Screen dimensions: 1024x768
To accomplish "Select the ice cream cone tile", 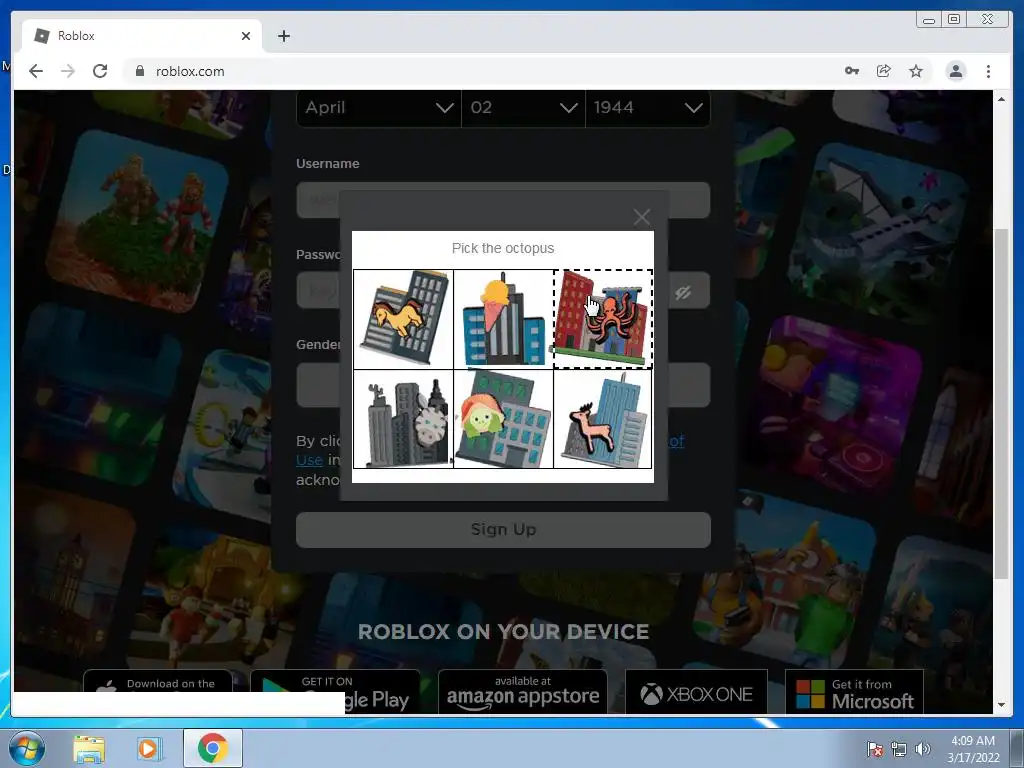I will pos(504,319).
